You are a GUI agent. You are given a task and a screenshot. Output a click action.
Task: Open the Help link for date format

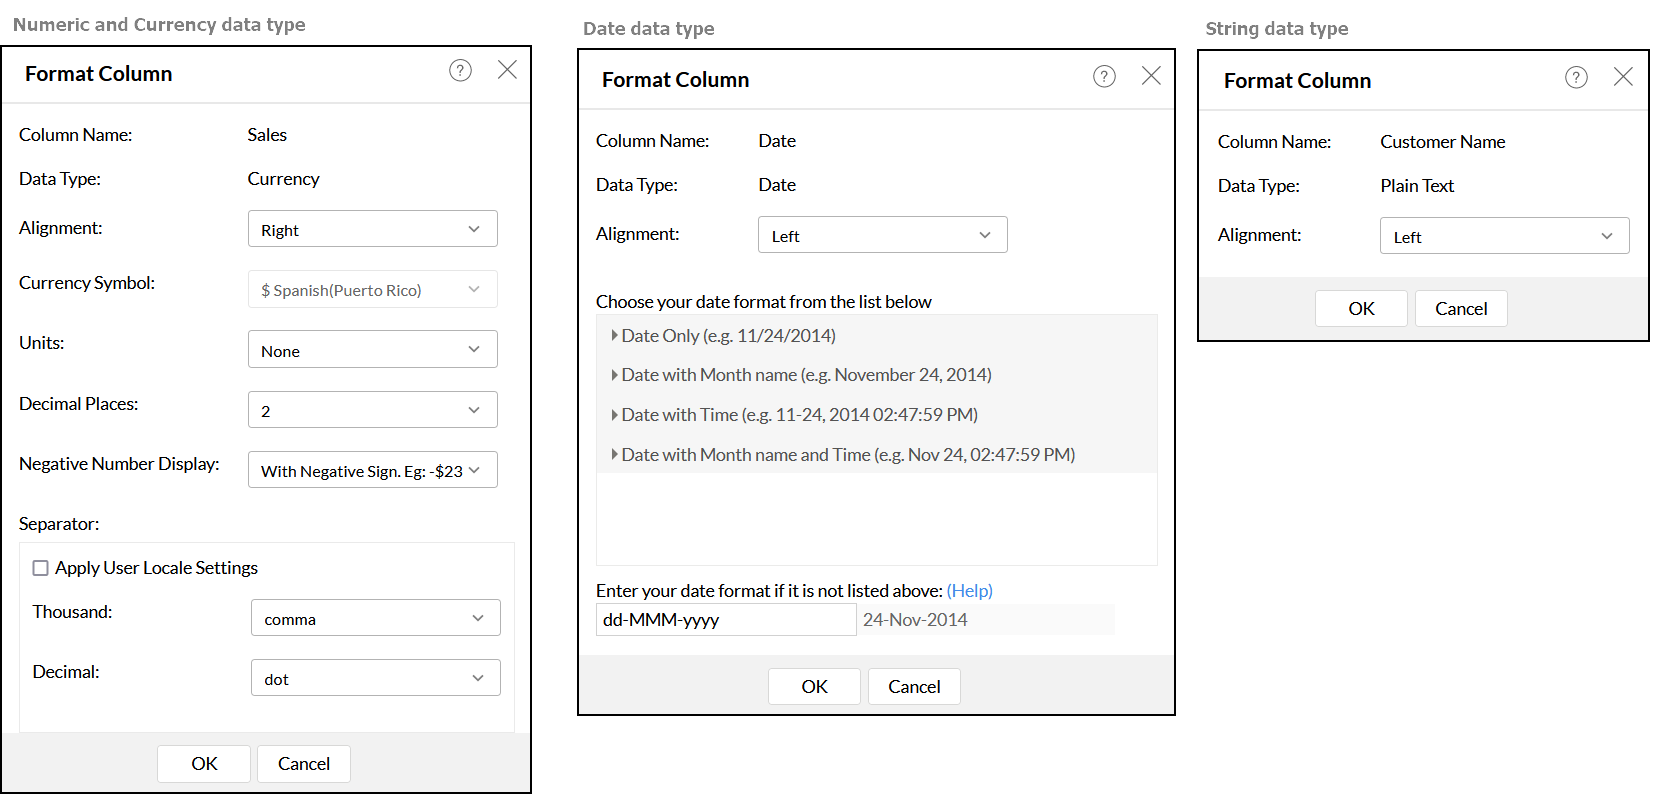coord(969,591)
